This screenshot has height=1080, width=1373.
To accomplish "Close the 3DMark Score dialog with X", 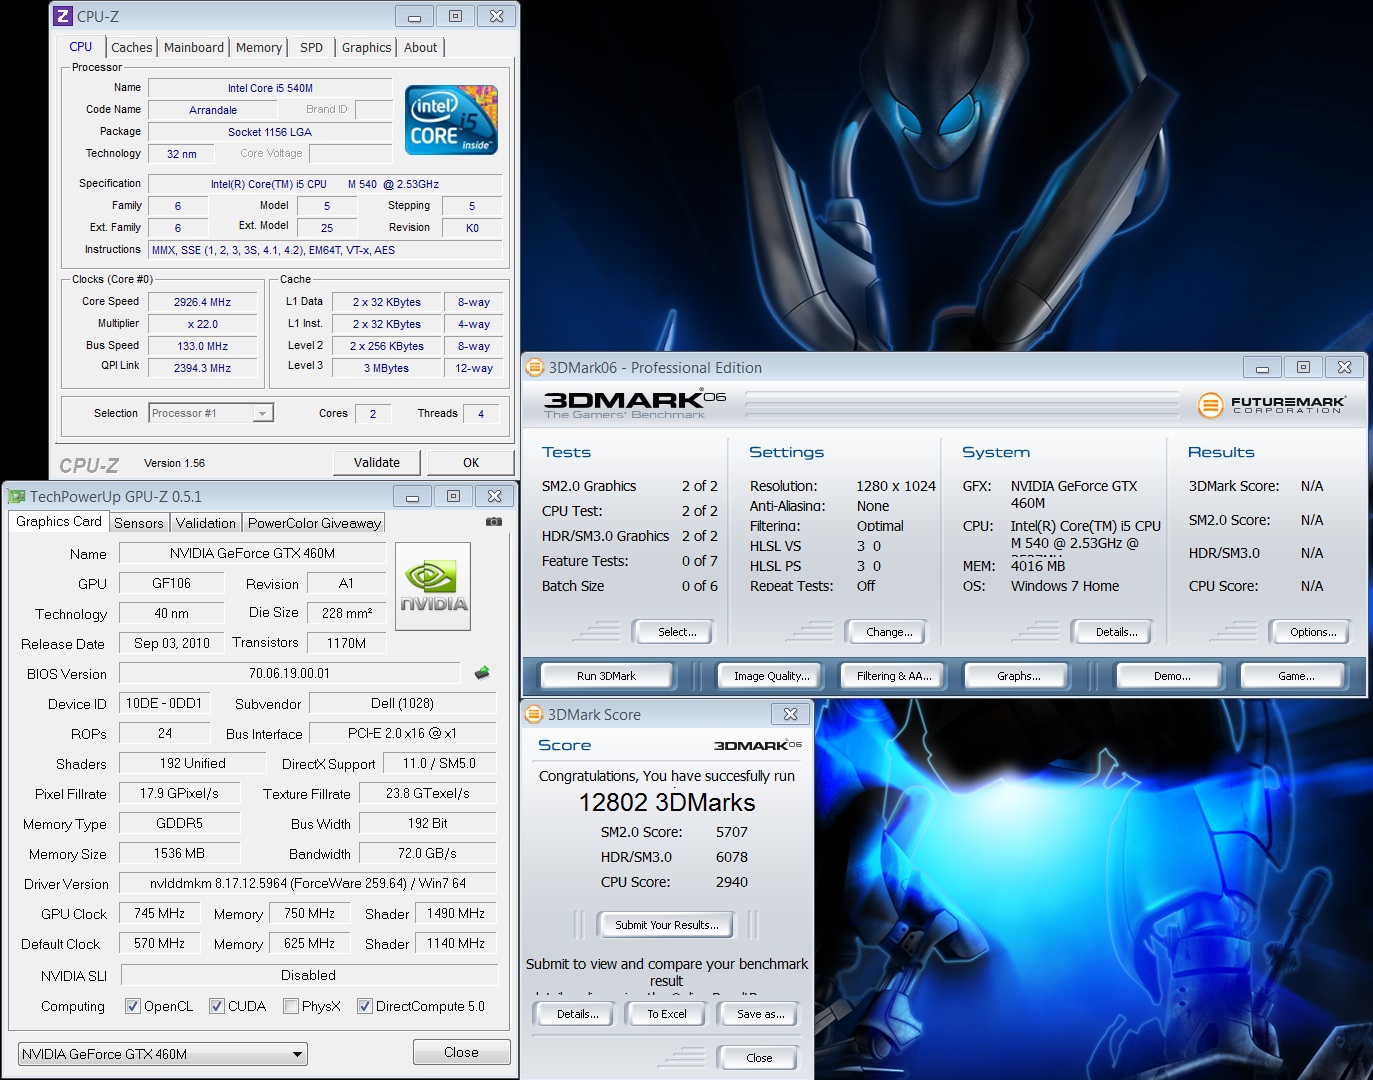I will [791, 714].
